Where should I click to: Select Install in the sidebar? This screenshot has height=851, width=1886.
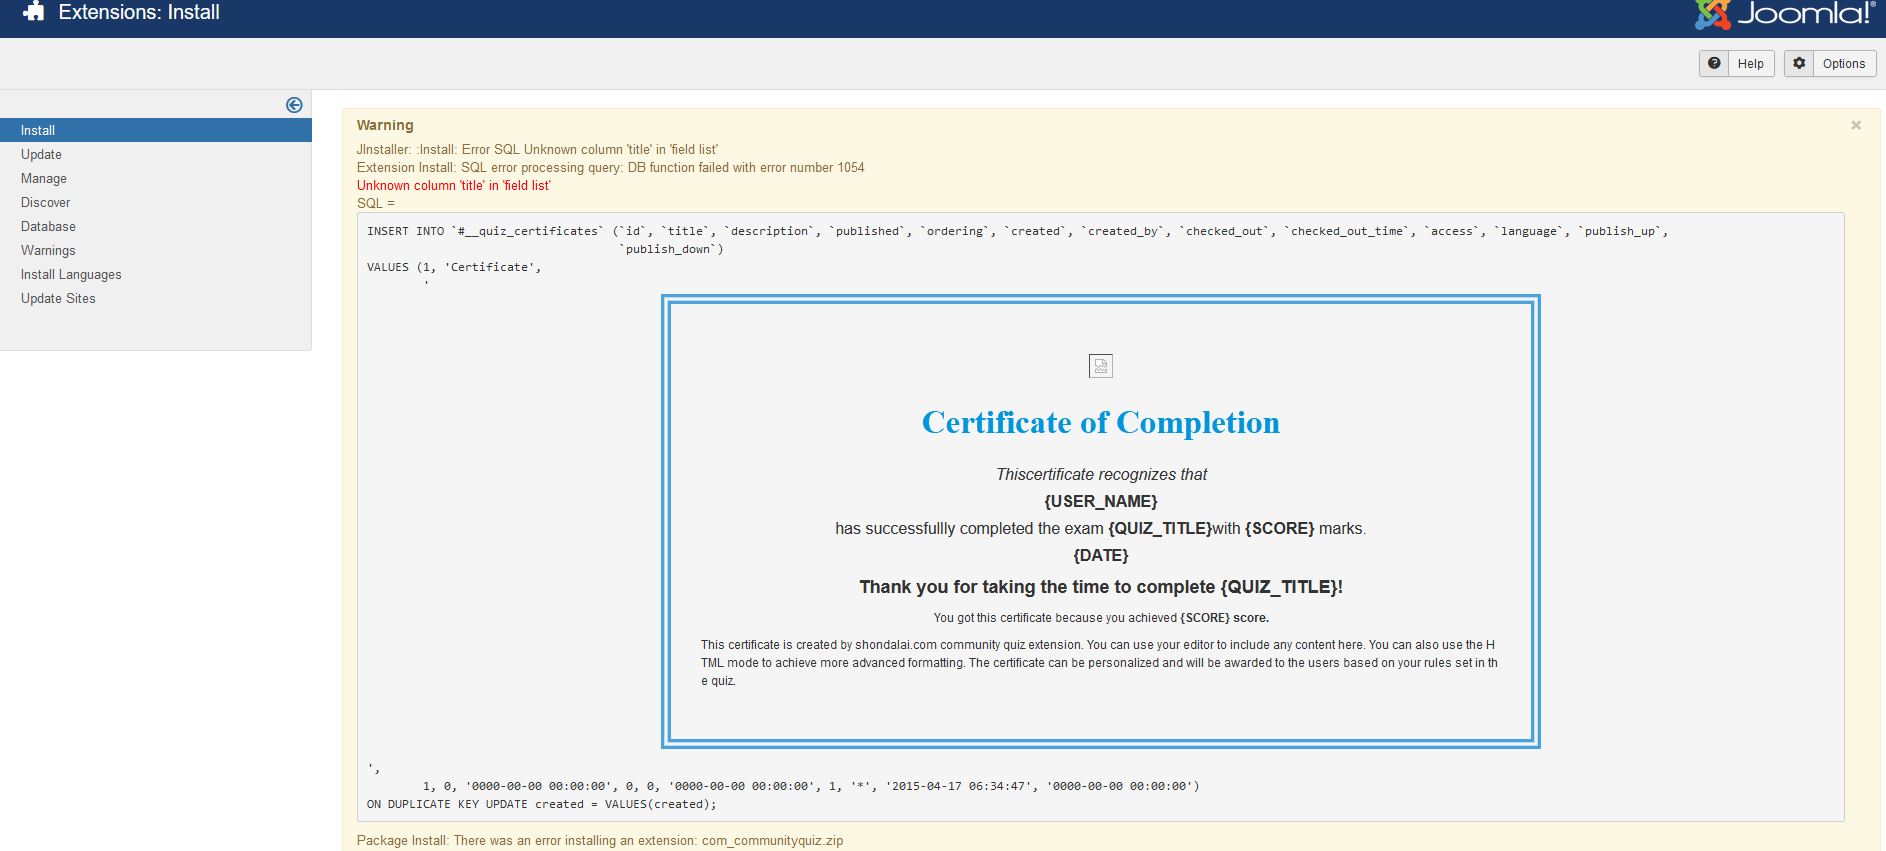coord(38,131)
